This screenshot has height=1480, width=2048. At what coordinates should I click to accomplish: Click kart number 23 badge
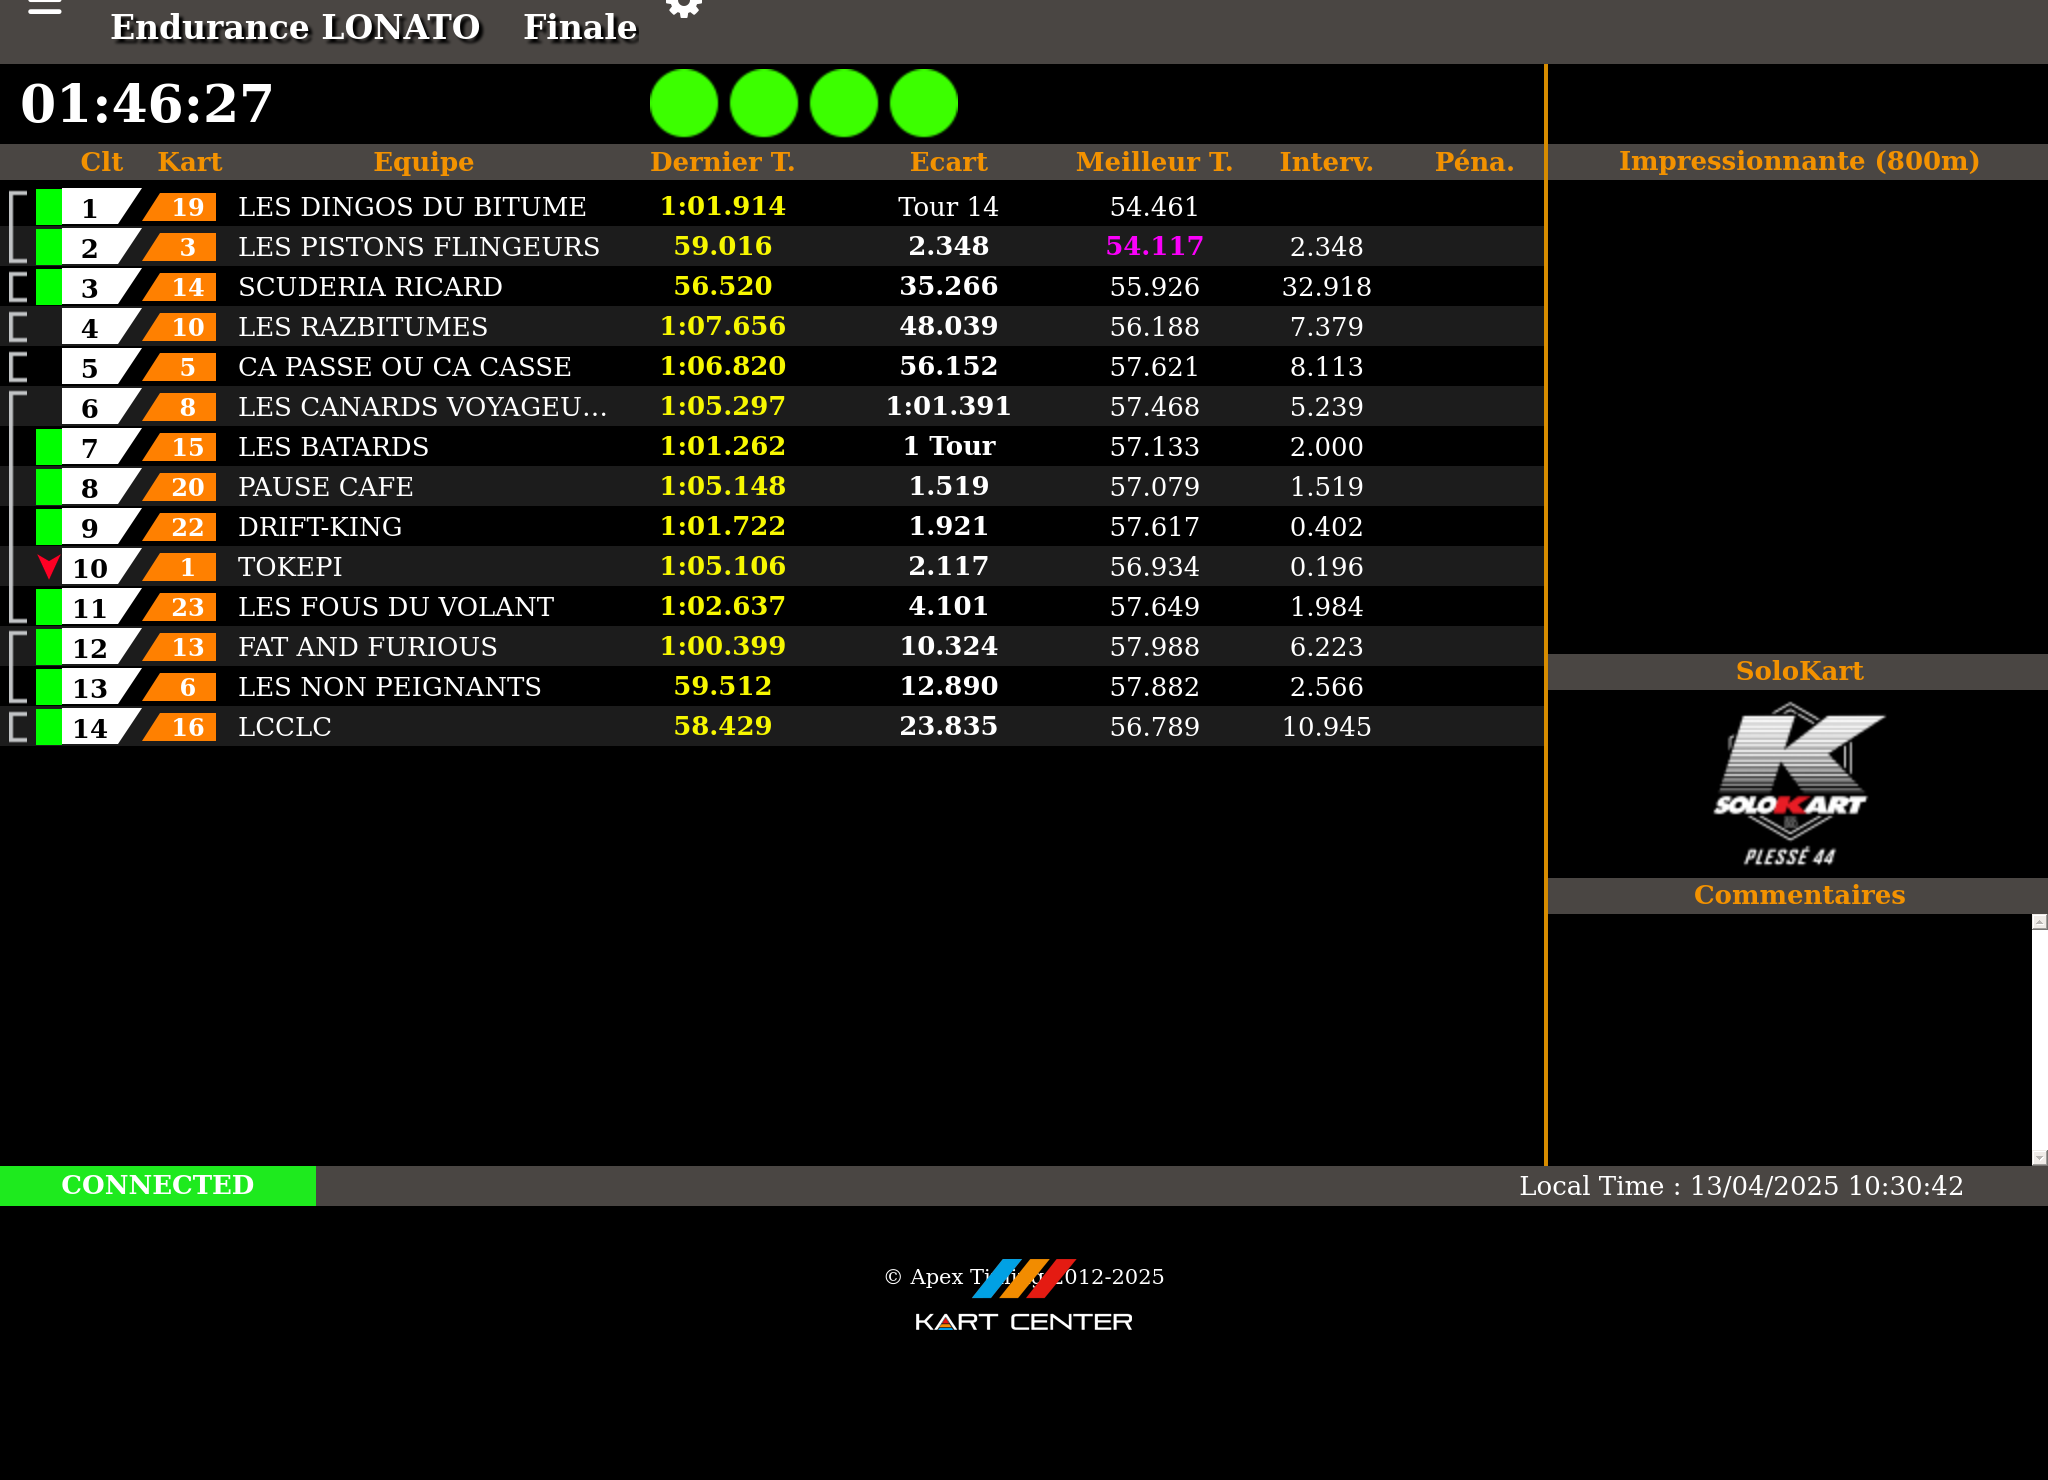[180, 607]
